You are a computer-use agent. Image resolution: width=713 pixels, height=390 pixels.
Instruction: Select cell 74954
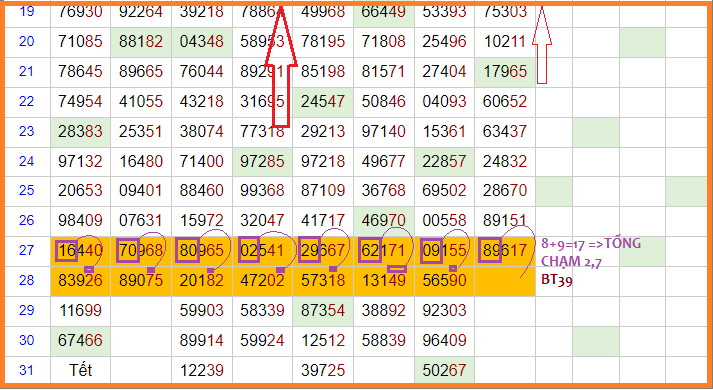tap(80, 101)
